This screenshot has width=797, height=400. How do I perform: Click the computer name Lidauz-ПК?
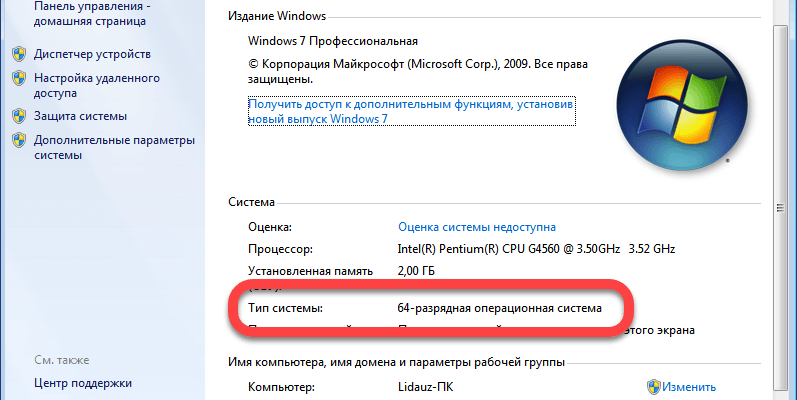coord(425,387)
